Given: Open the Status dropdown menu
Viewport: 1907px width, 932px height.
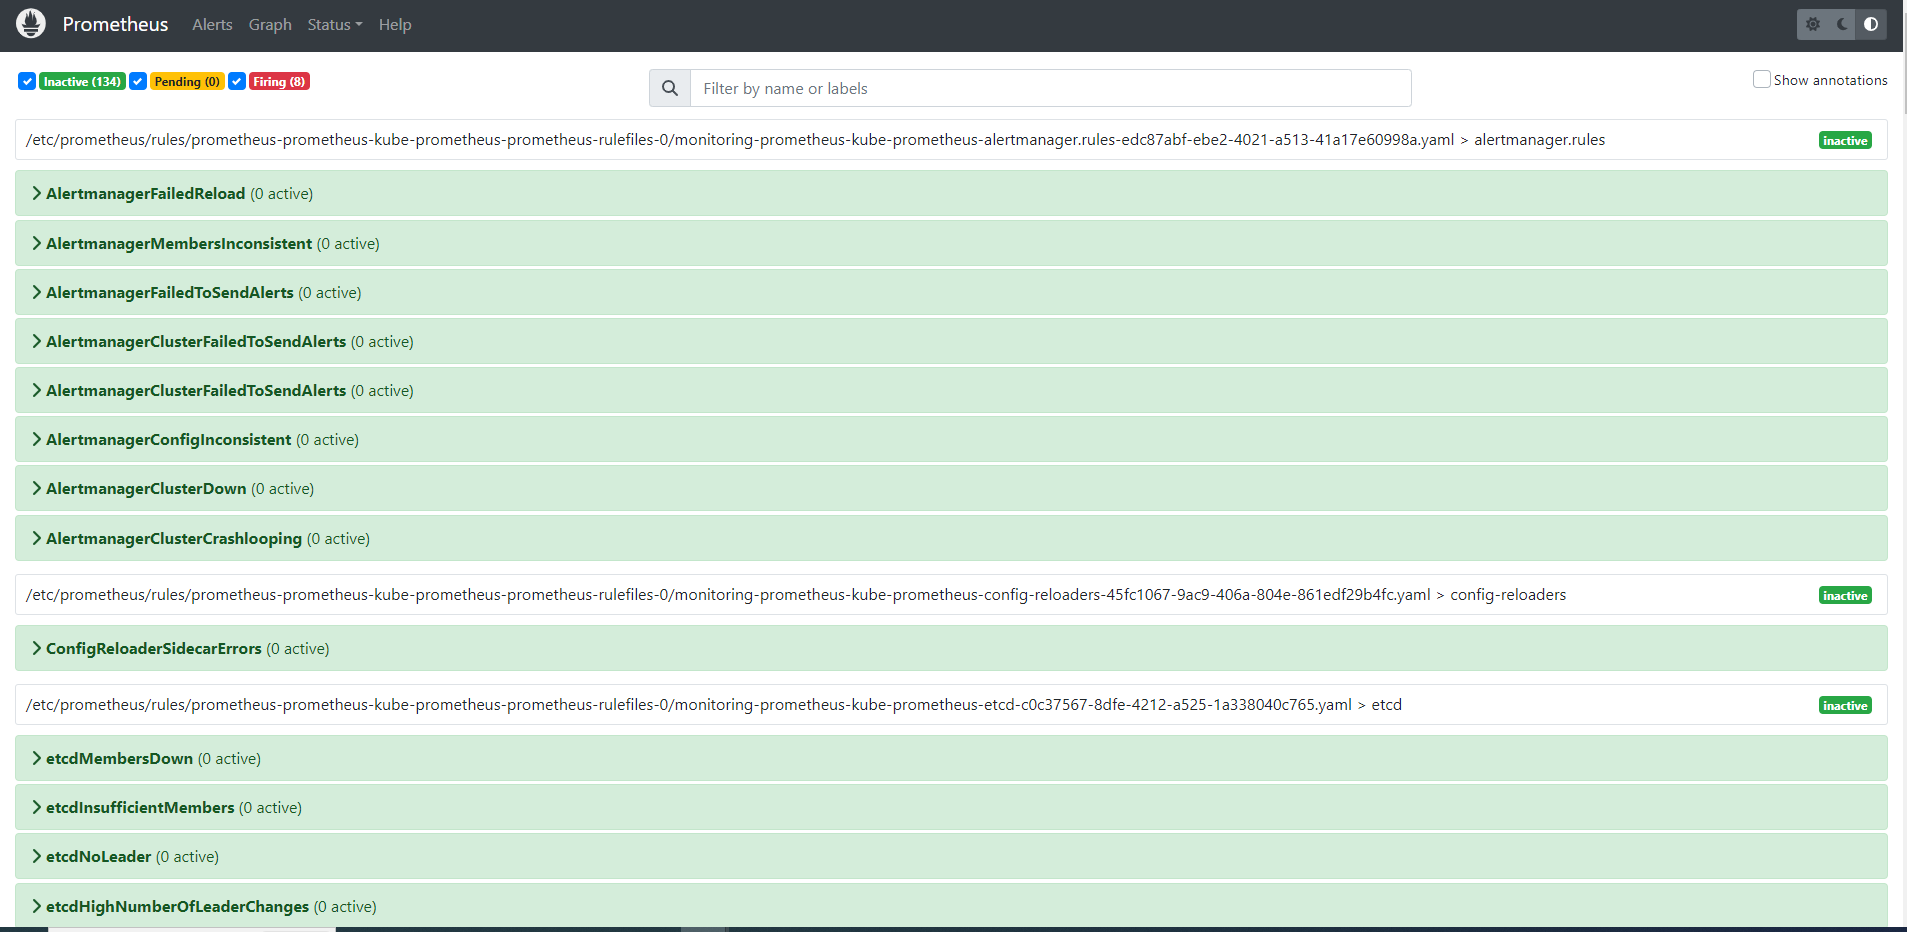Looking at the screenshot, I should [x=335, y=24].
